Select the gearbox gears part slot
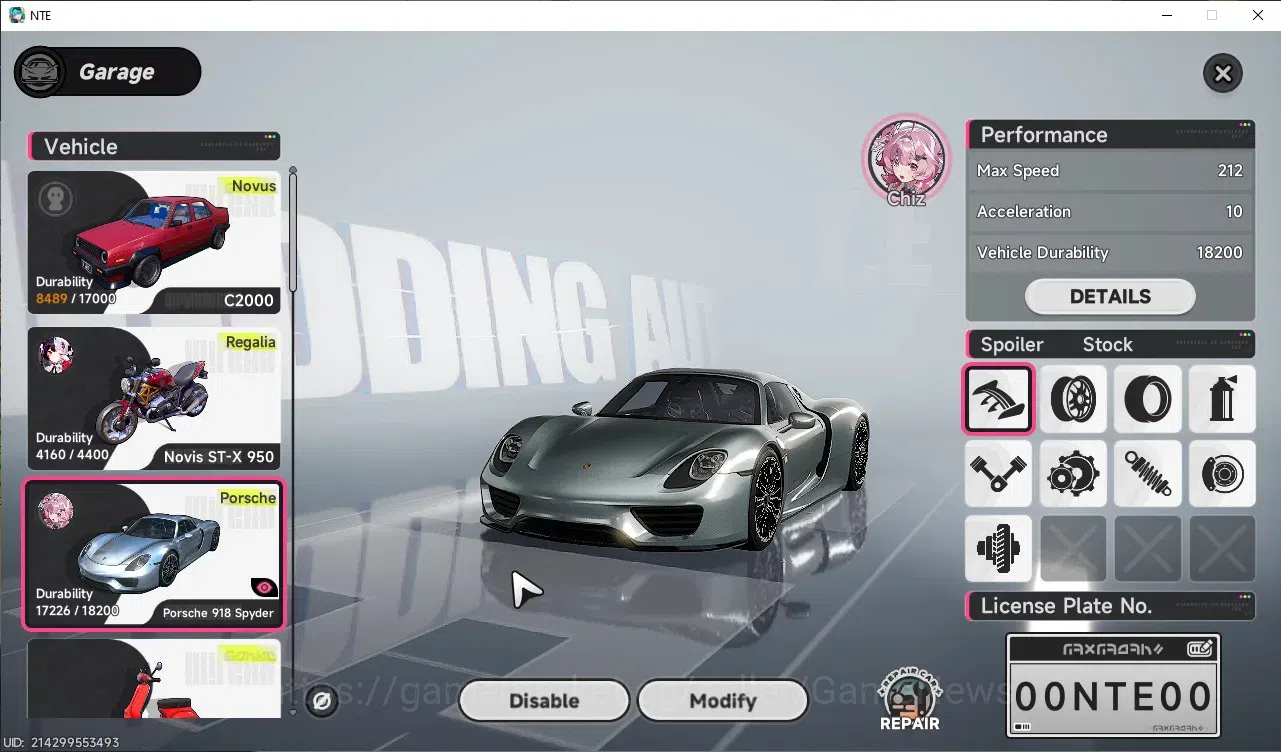The width and height of the screenshot is (1281, 752). (x=1073, y=473)
